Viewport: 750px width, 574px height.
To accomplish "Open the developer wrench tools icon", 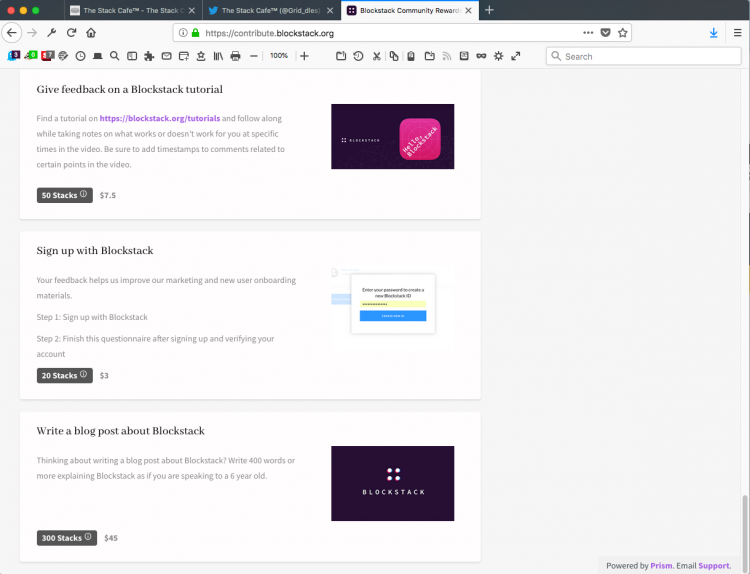I will pos(52,33).
